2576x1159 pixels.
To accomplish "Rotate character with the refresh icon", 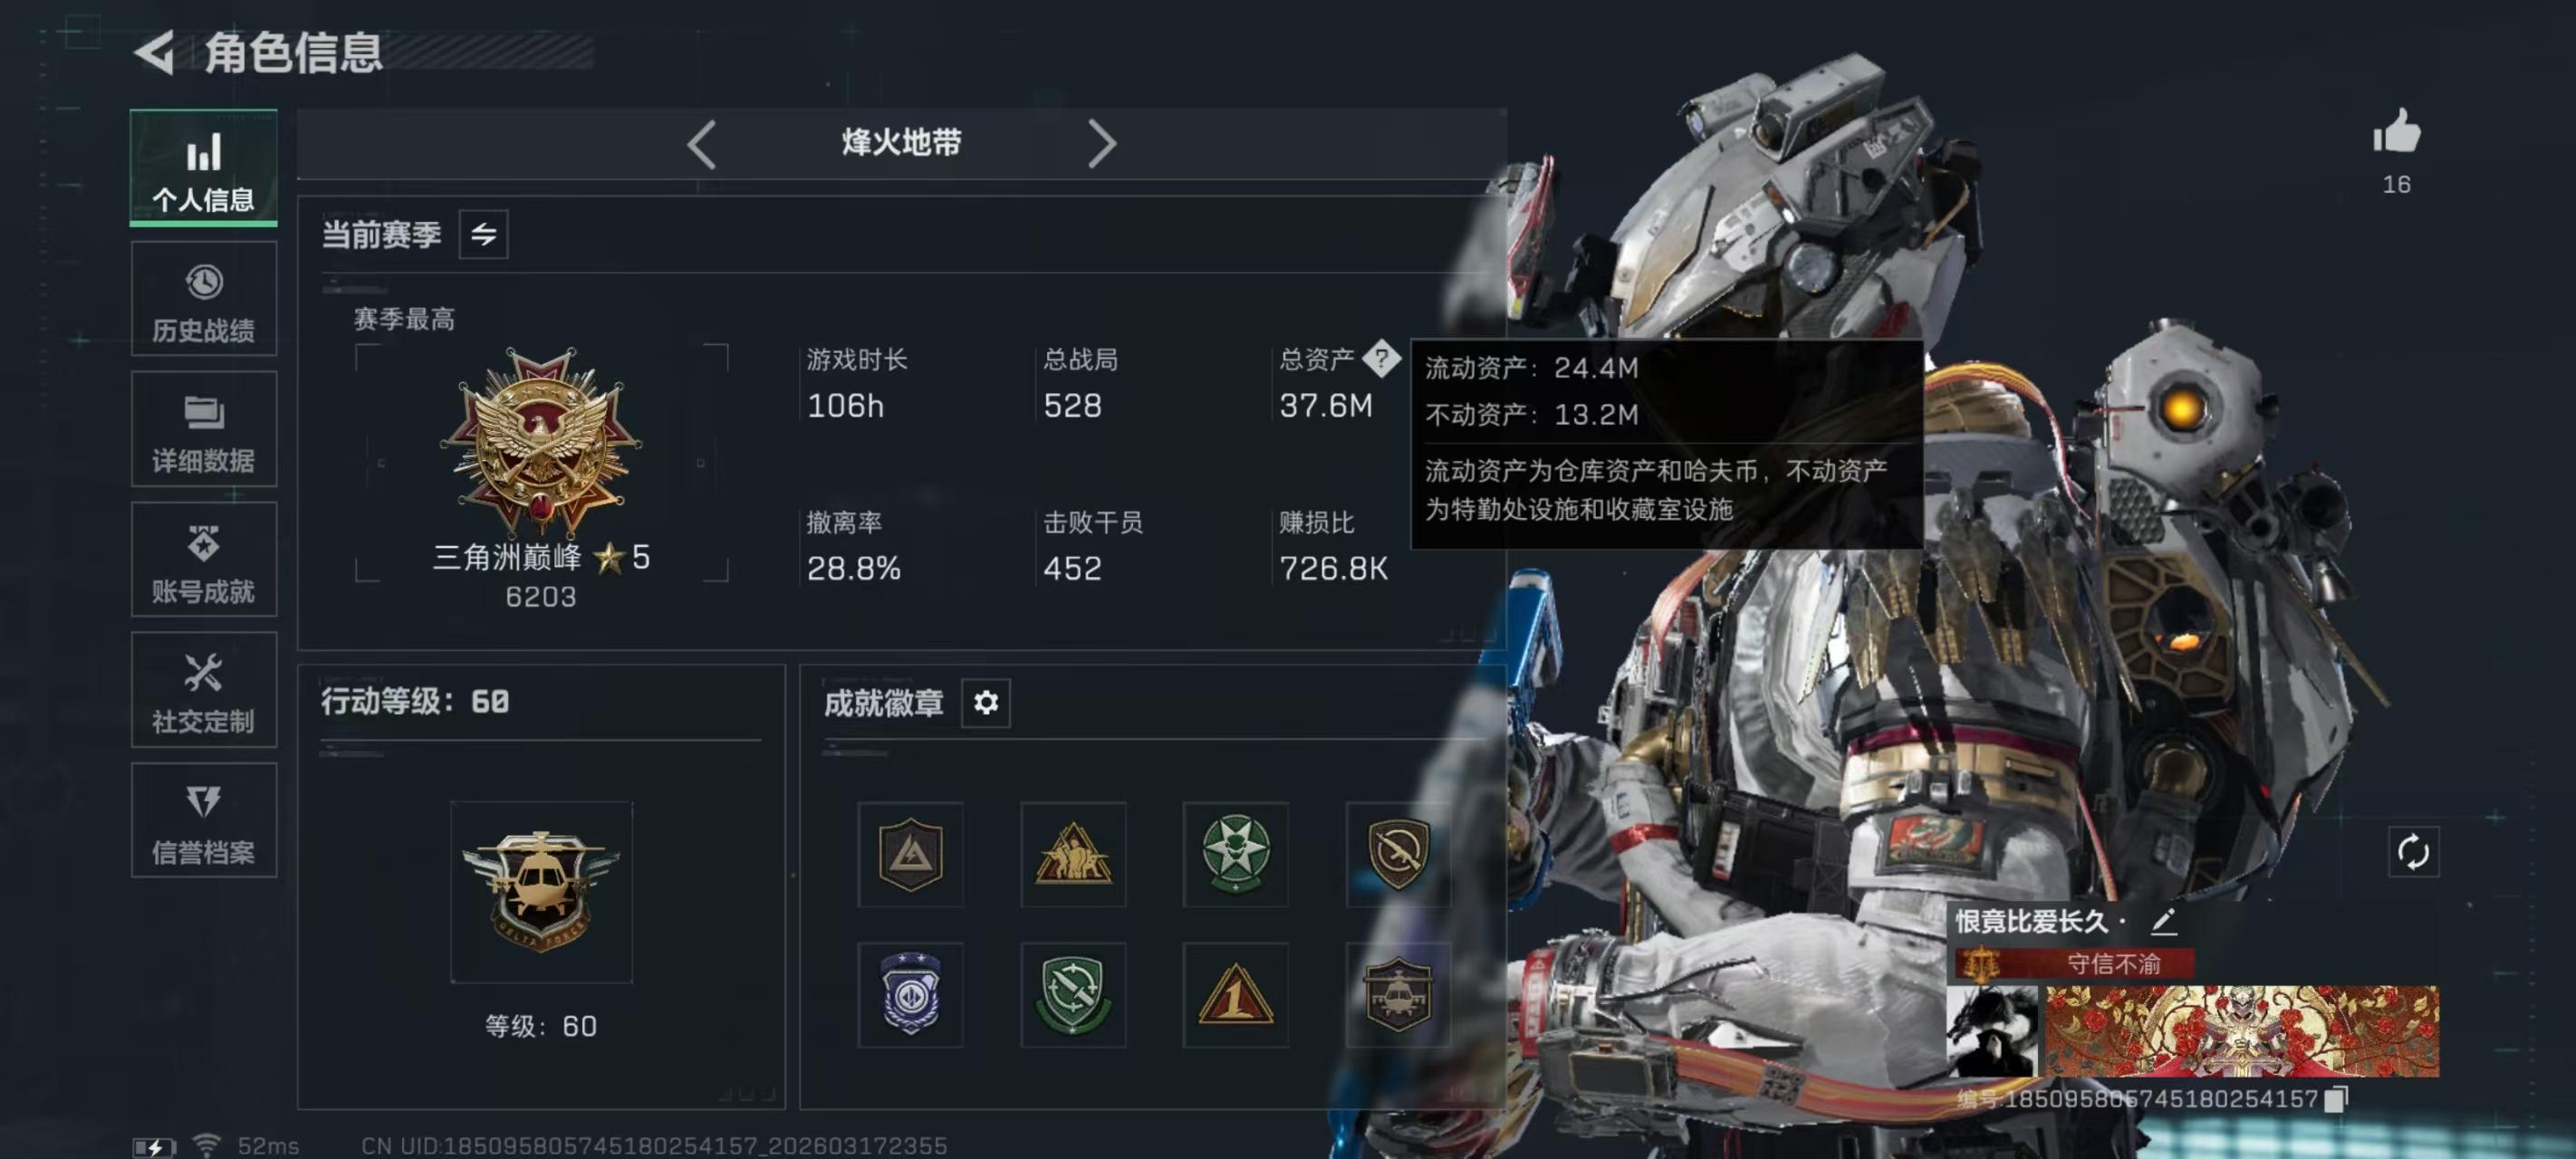I will (2412, 852).
